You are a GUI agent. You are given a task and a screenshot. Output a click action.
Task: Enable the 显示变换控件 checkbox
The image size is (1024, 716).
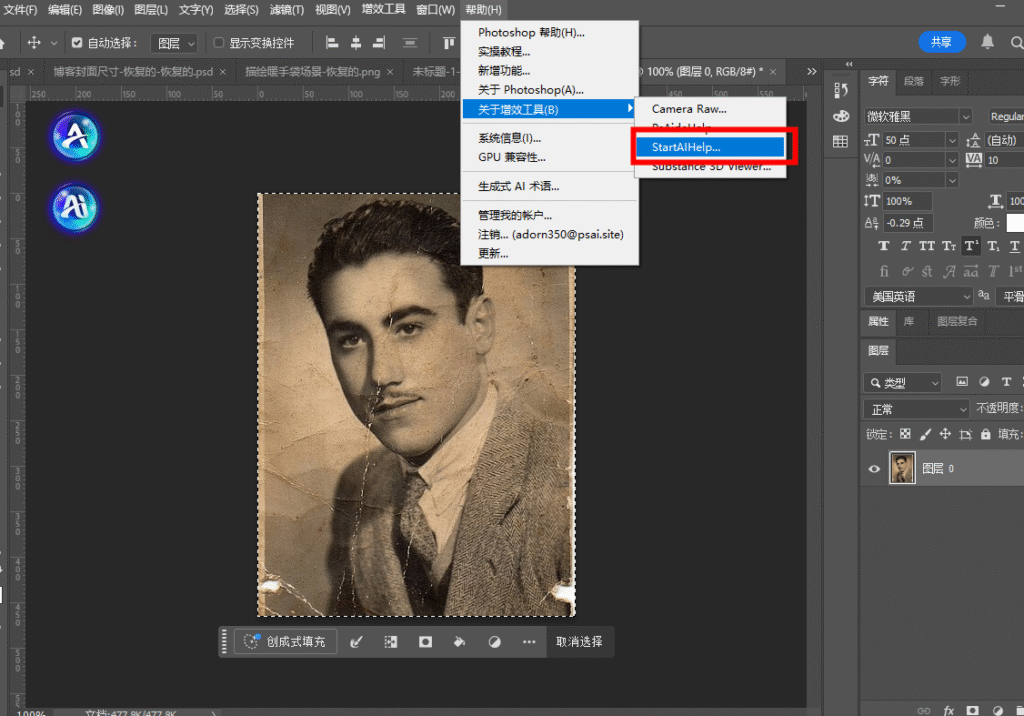pos(219,43)
